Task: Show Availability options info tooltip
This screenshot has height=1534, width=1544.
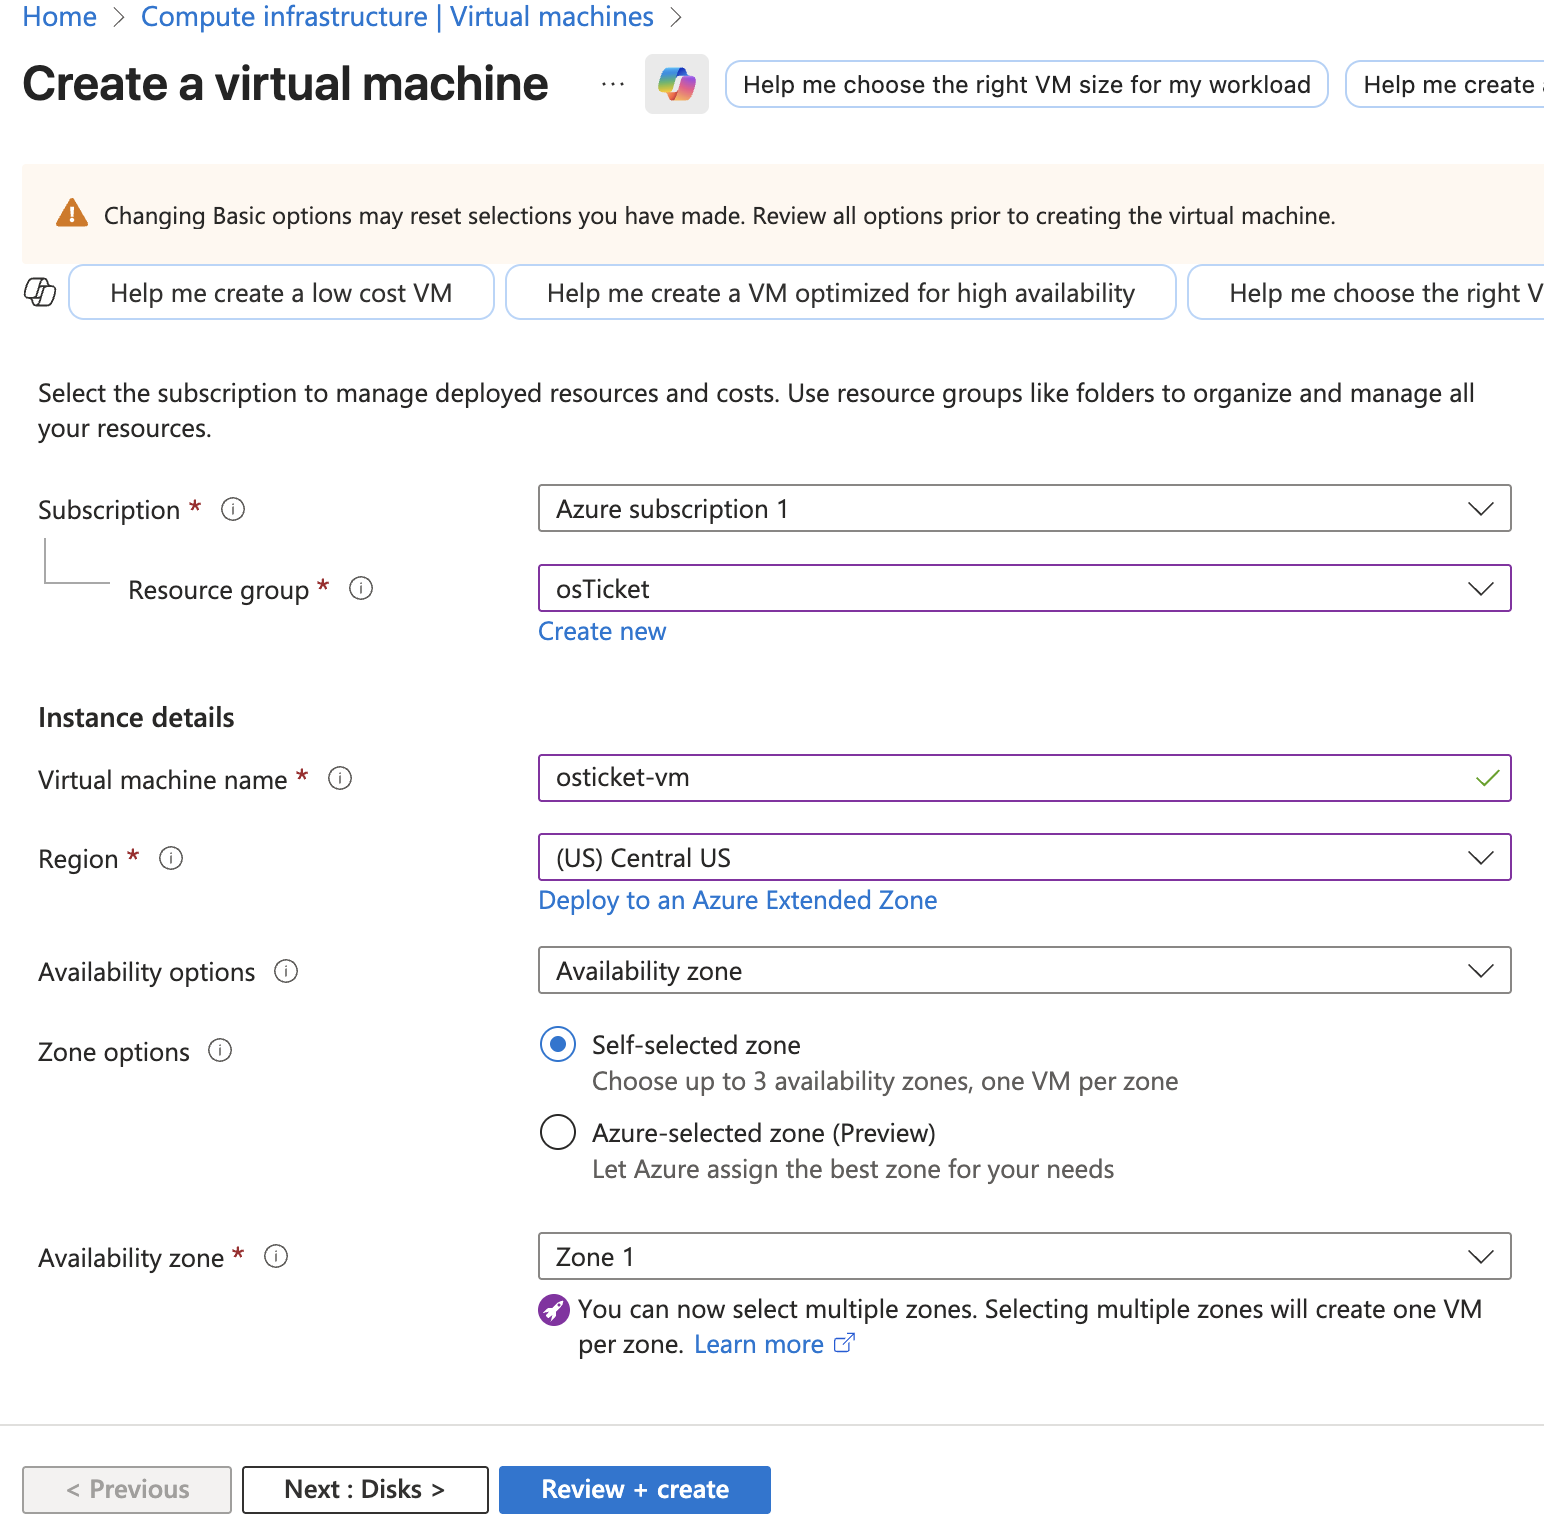Action: click(286, 971)
